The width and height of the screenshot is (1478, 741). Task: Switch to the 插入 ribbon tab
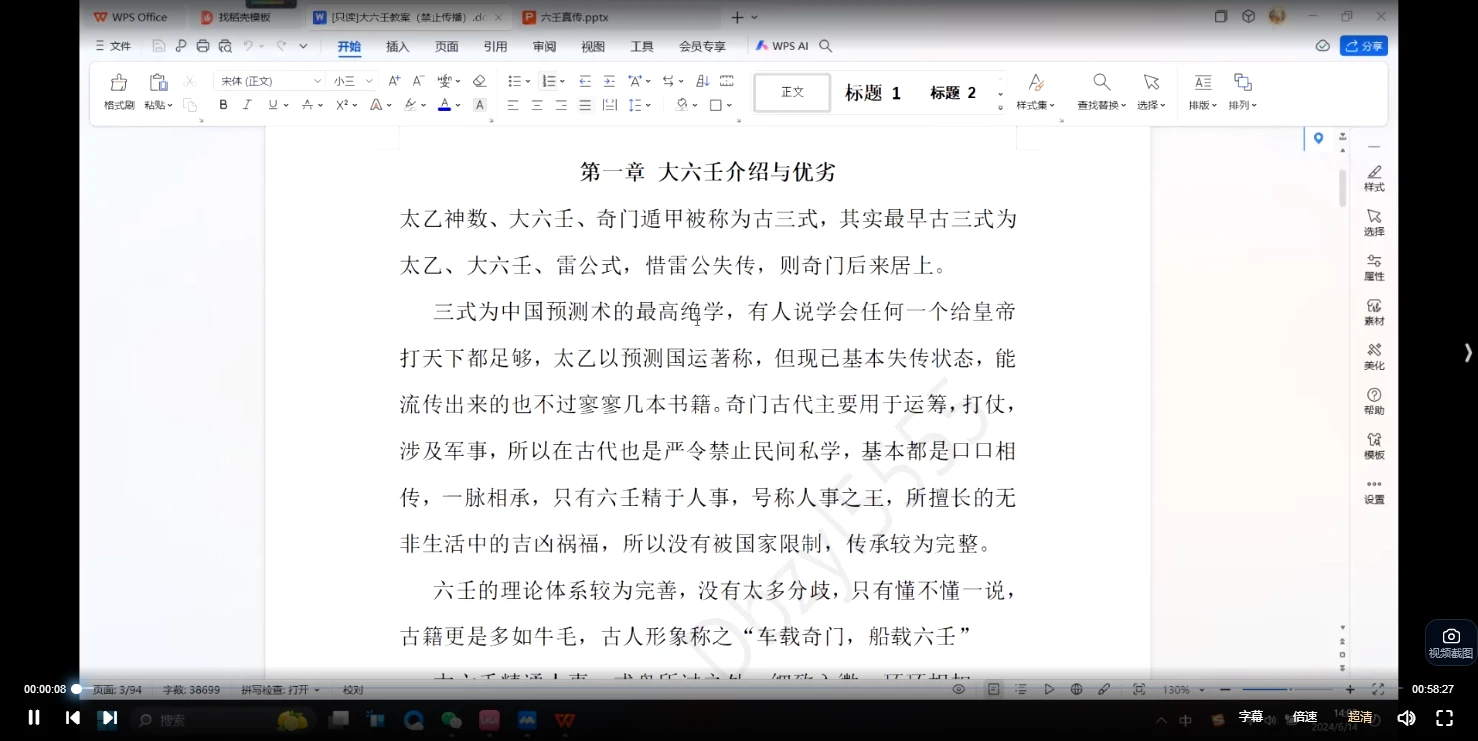(x=397, y=47)
